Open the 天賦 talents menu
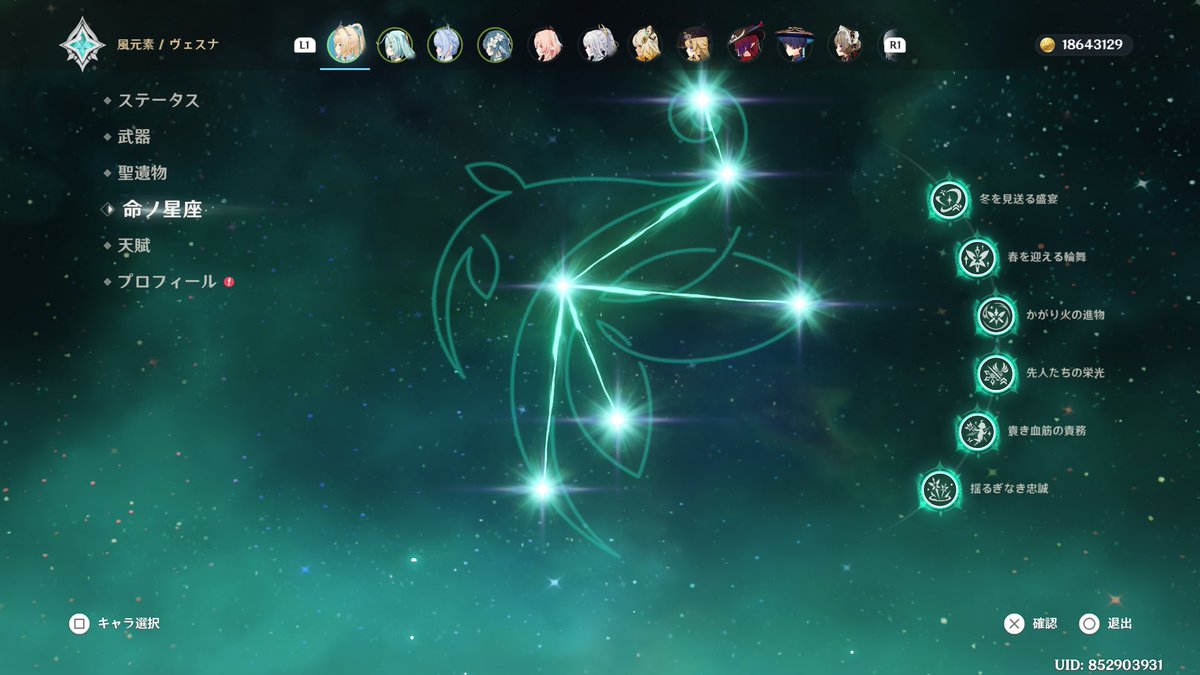1200x675 pixels. (x=134, y=245)
